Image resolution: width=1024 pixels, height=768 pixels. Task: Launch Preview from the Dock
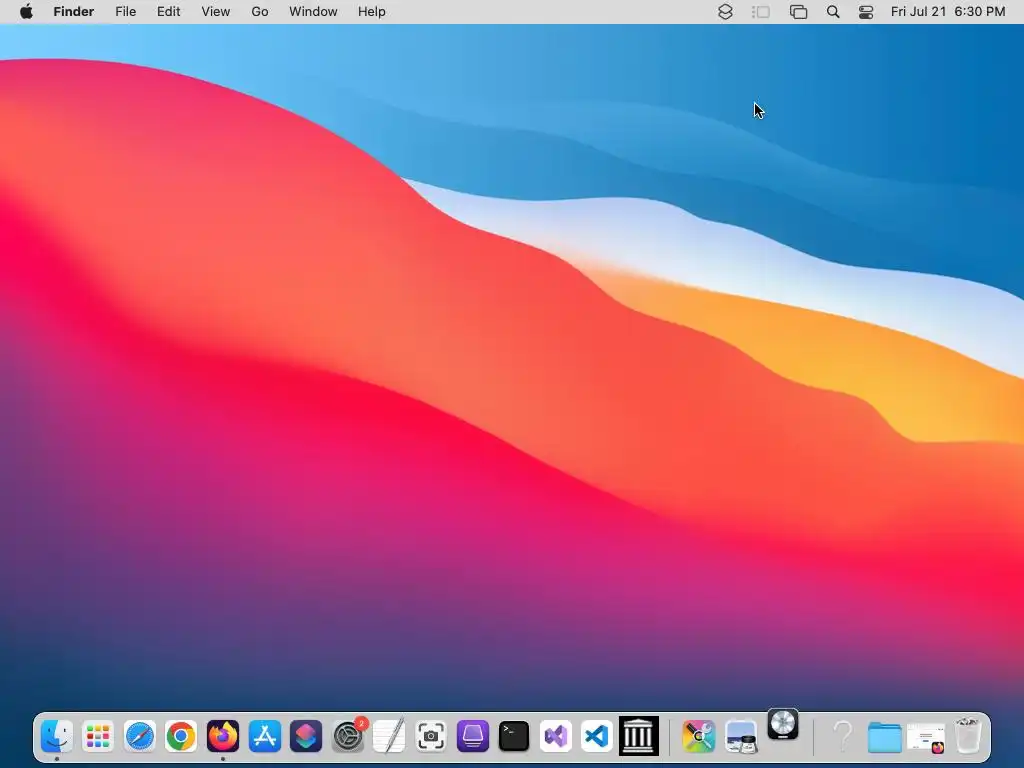point(741,736)
